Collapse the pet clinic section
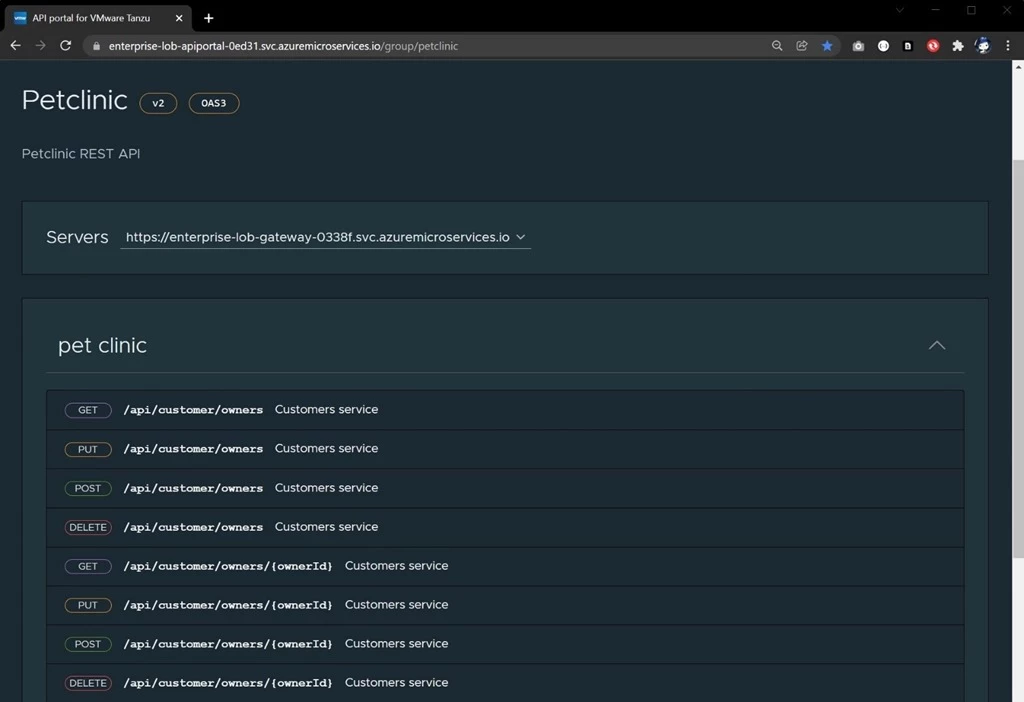Screen dimensions: 1024x702 pyautogui.click(x=936, y=345)
